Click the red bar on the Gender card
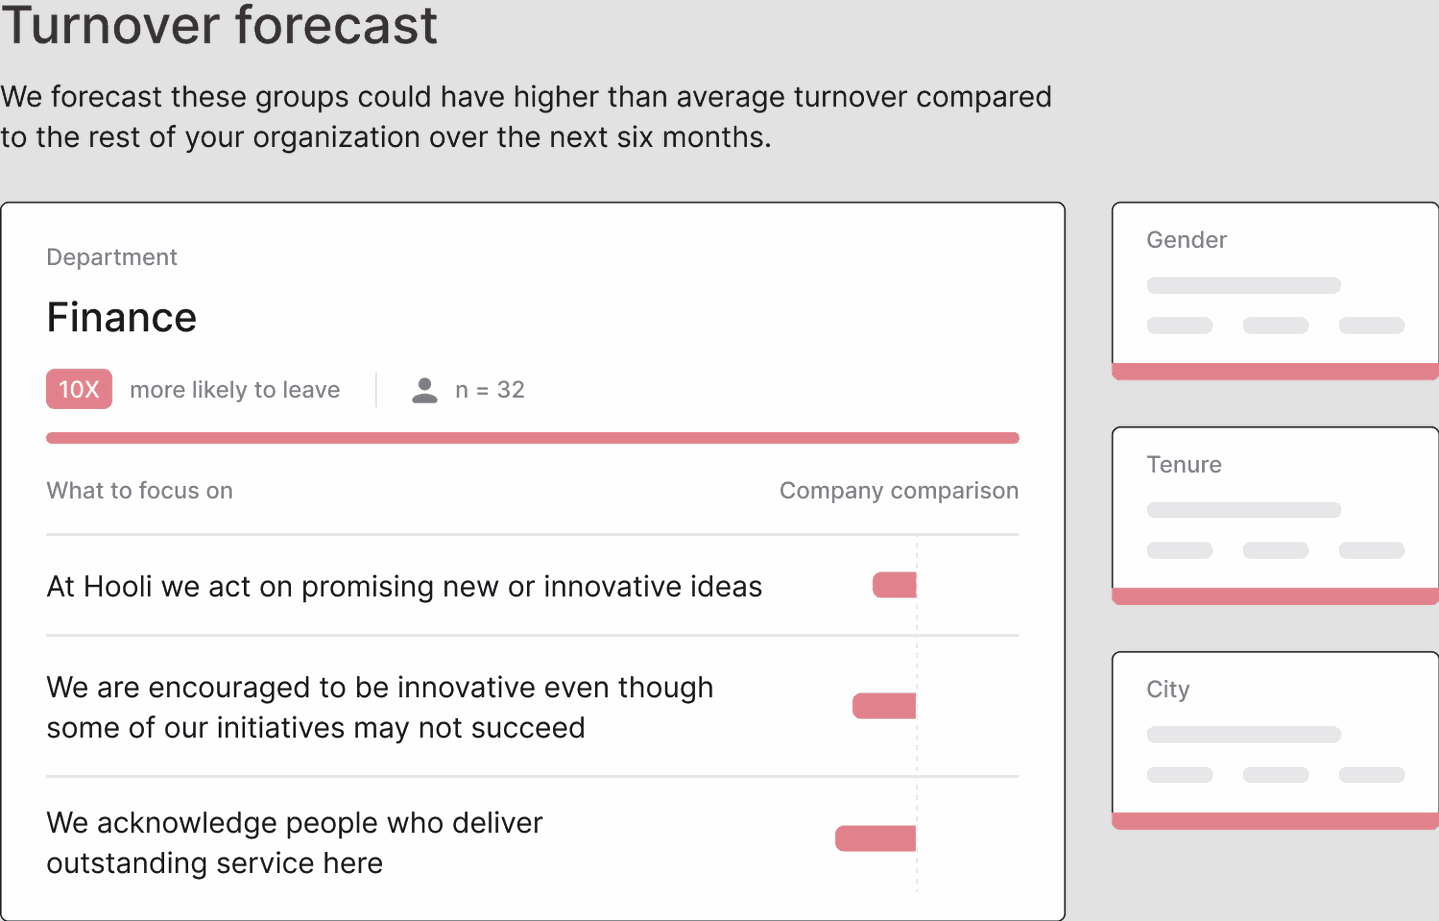 coord(1275,372)
